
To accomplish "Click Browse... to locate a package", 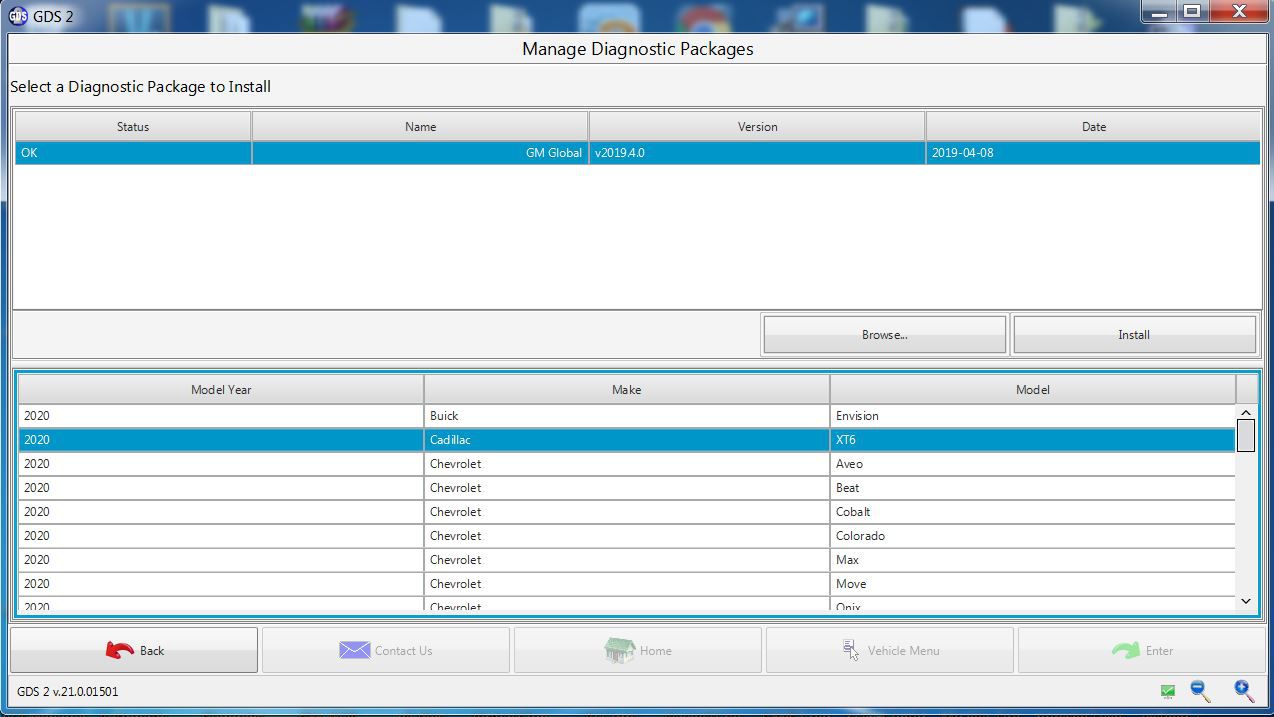I will (x=885, y=335).
